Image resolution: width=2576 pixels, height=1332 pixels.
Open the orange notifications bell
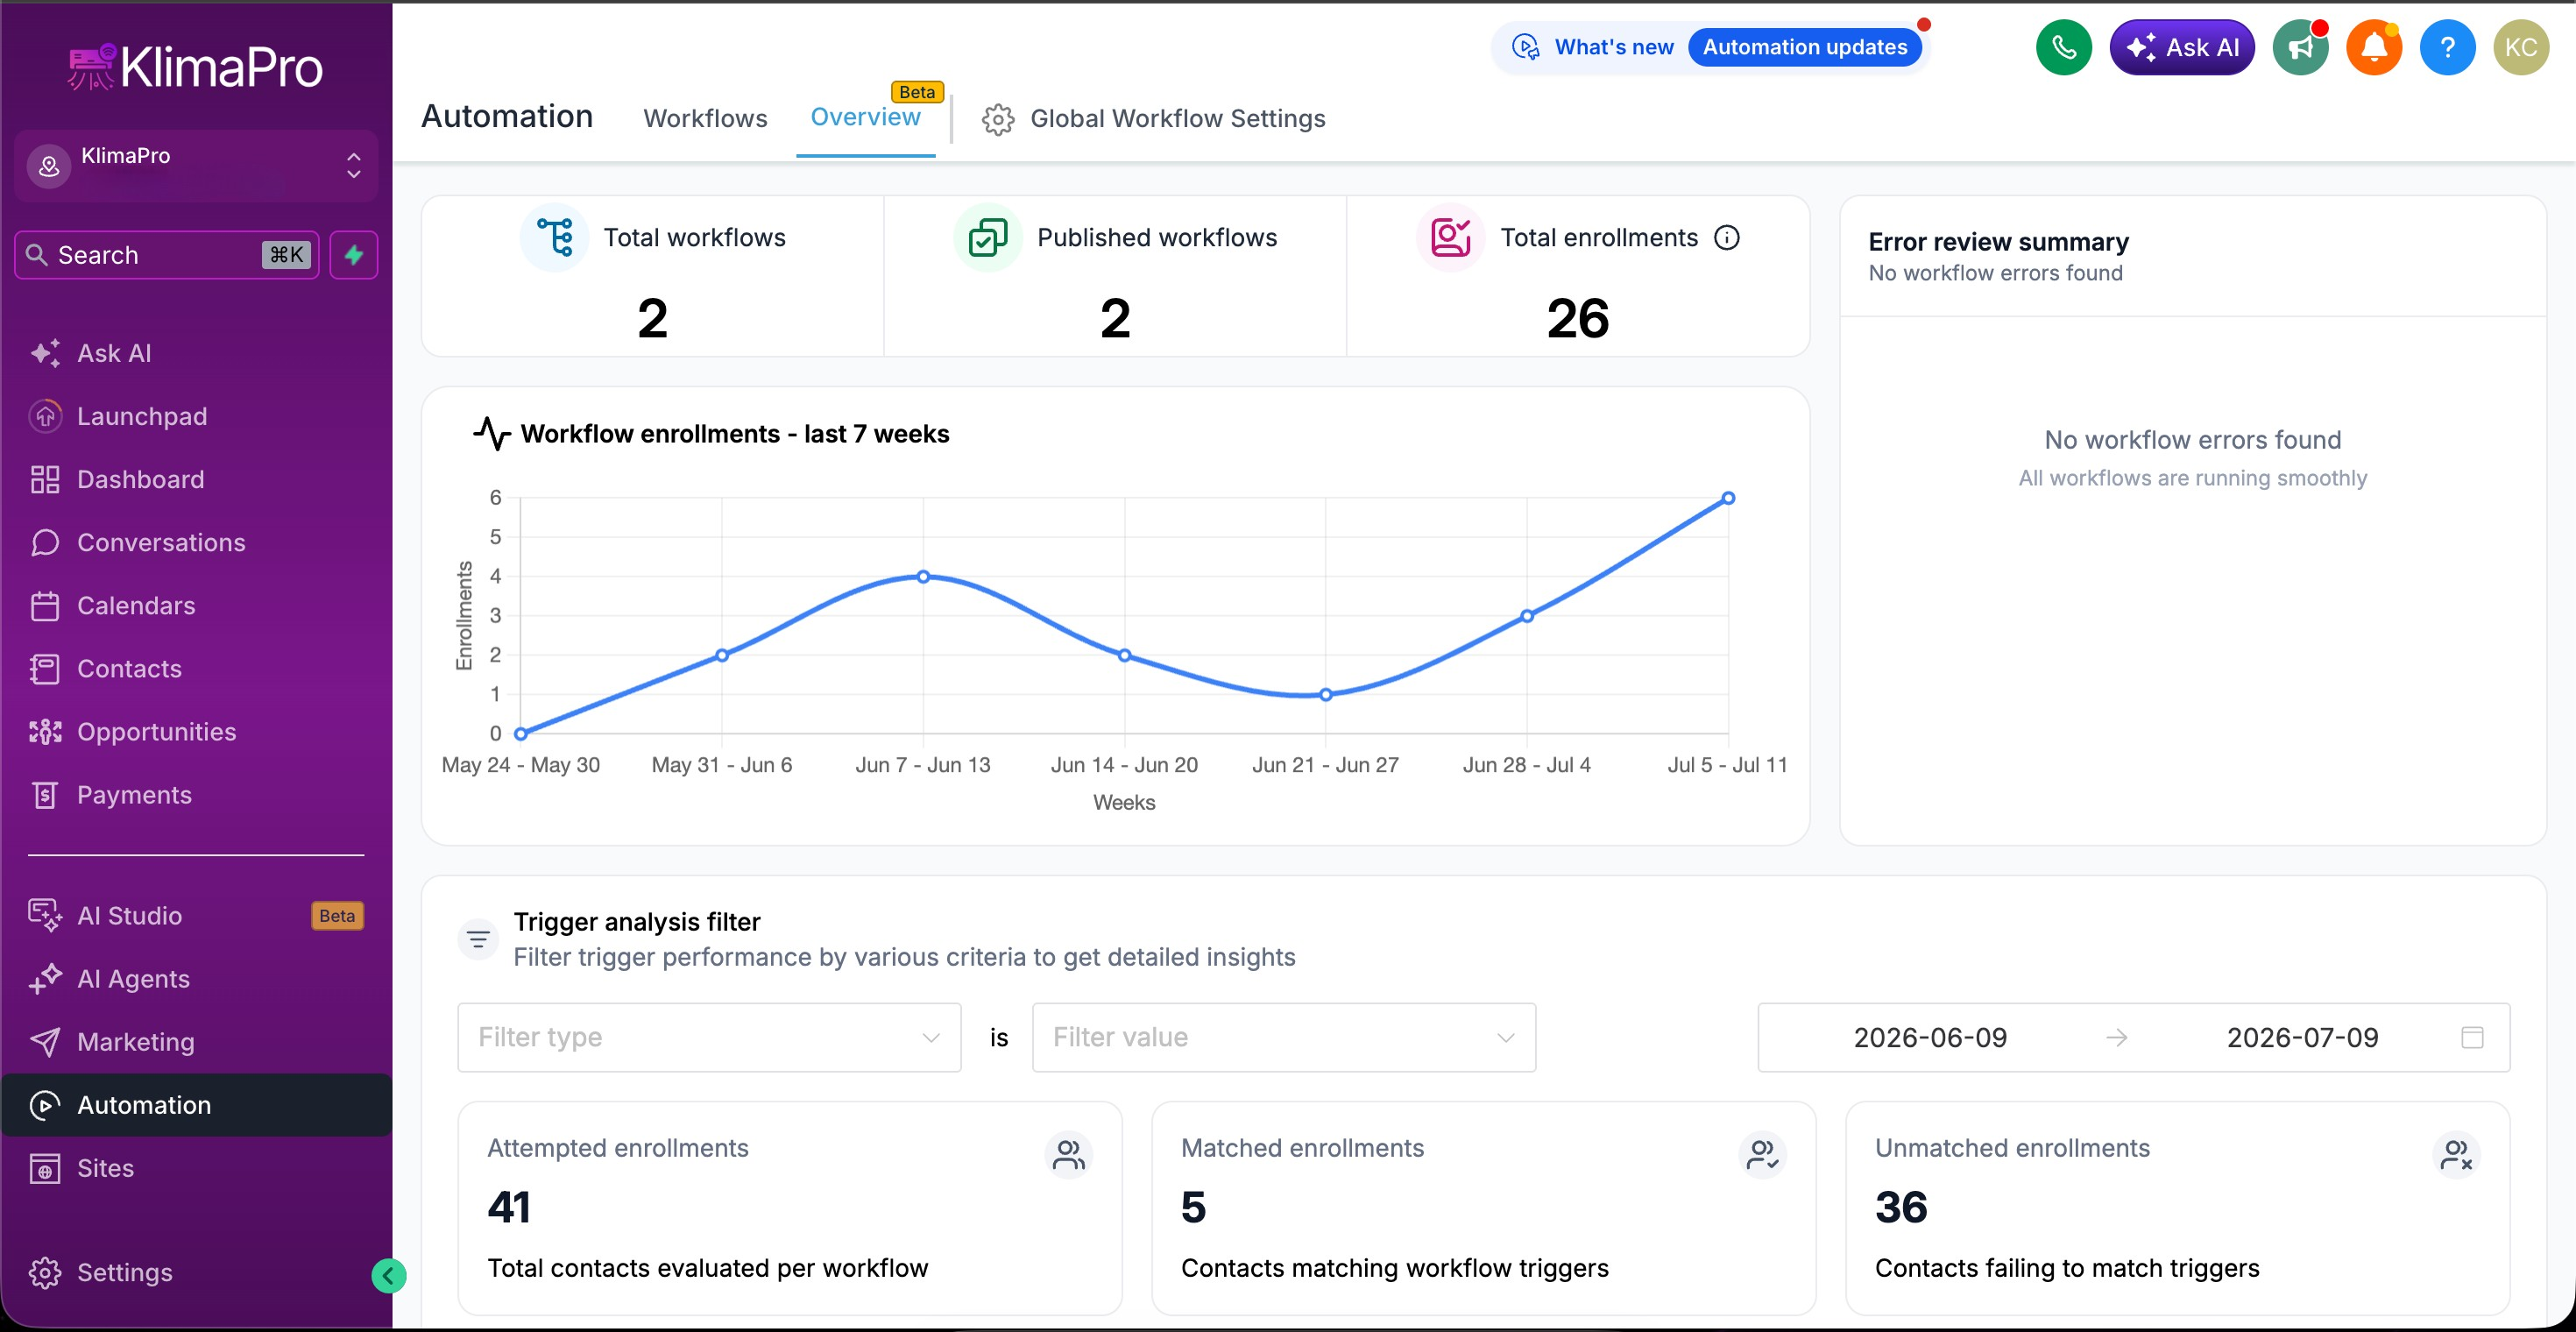(2374, 47)
